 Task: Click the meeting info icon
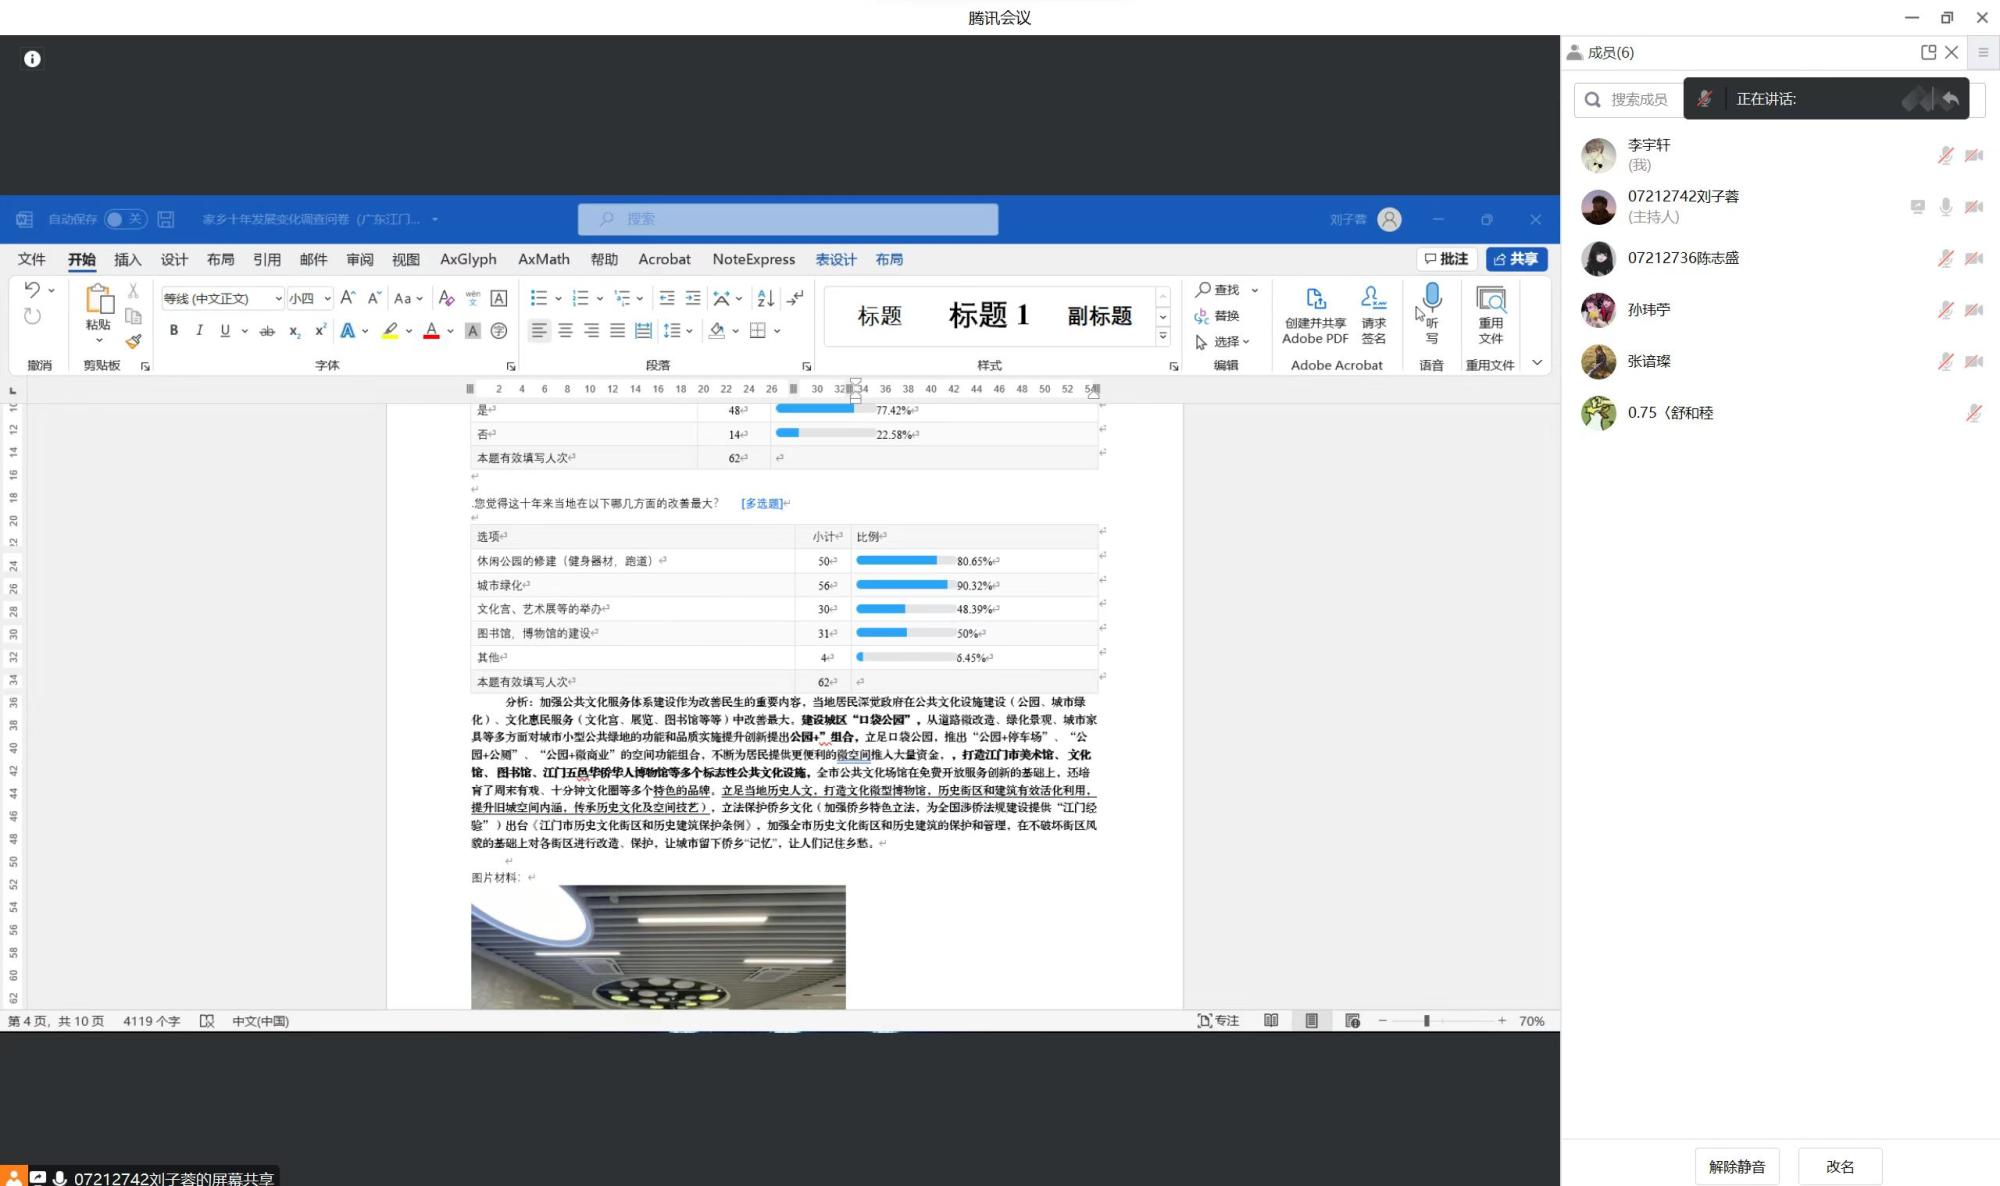32,59
